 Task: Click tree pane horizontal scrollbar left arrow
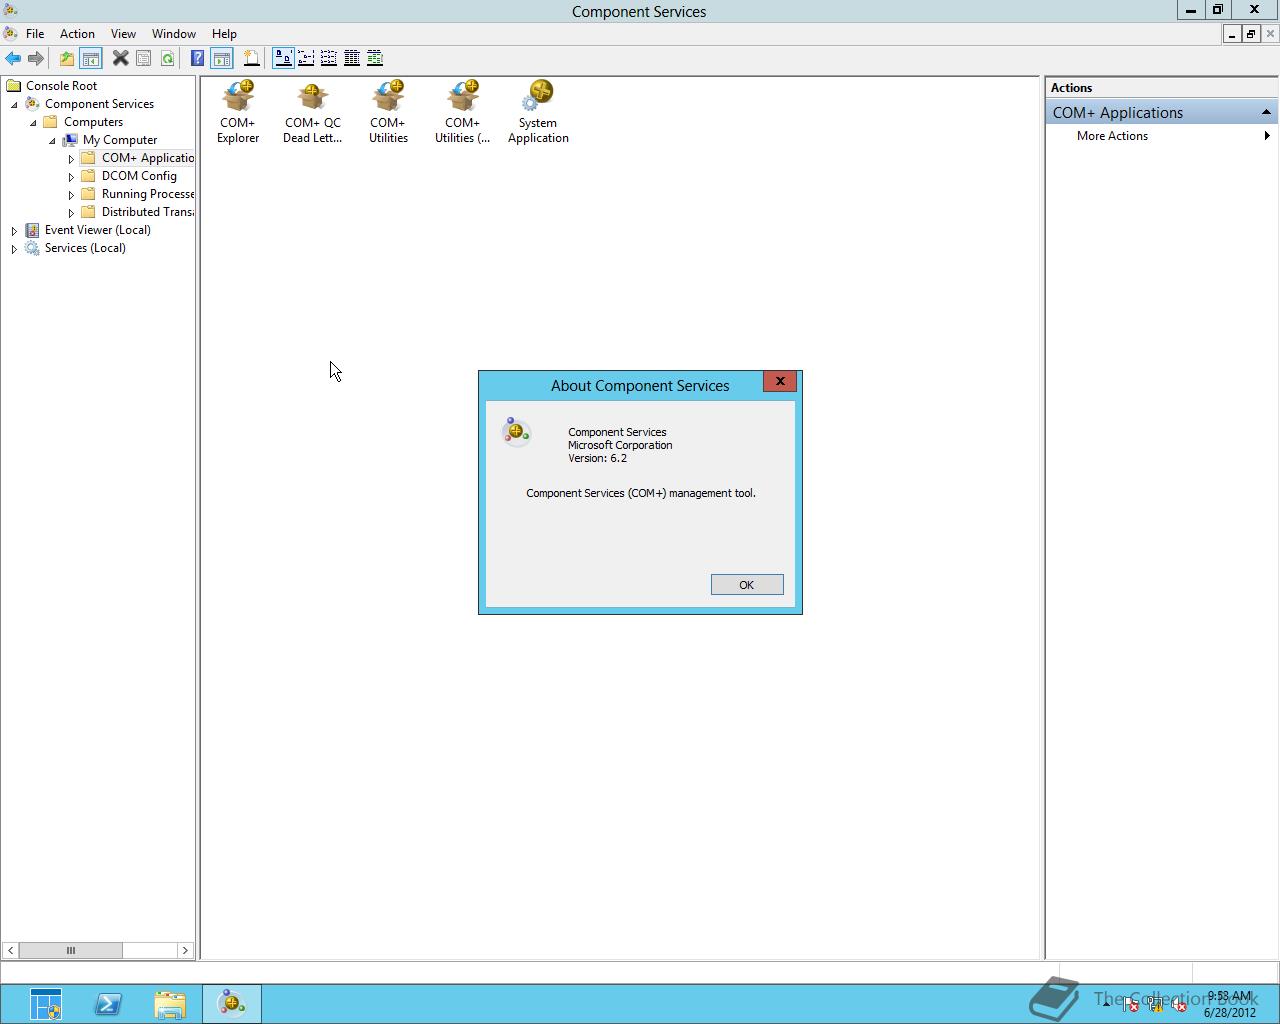[x=10, y=950]
